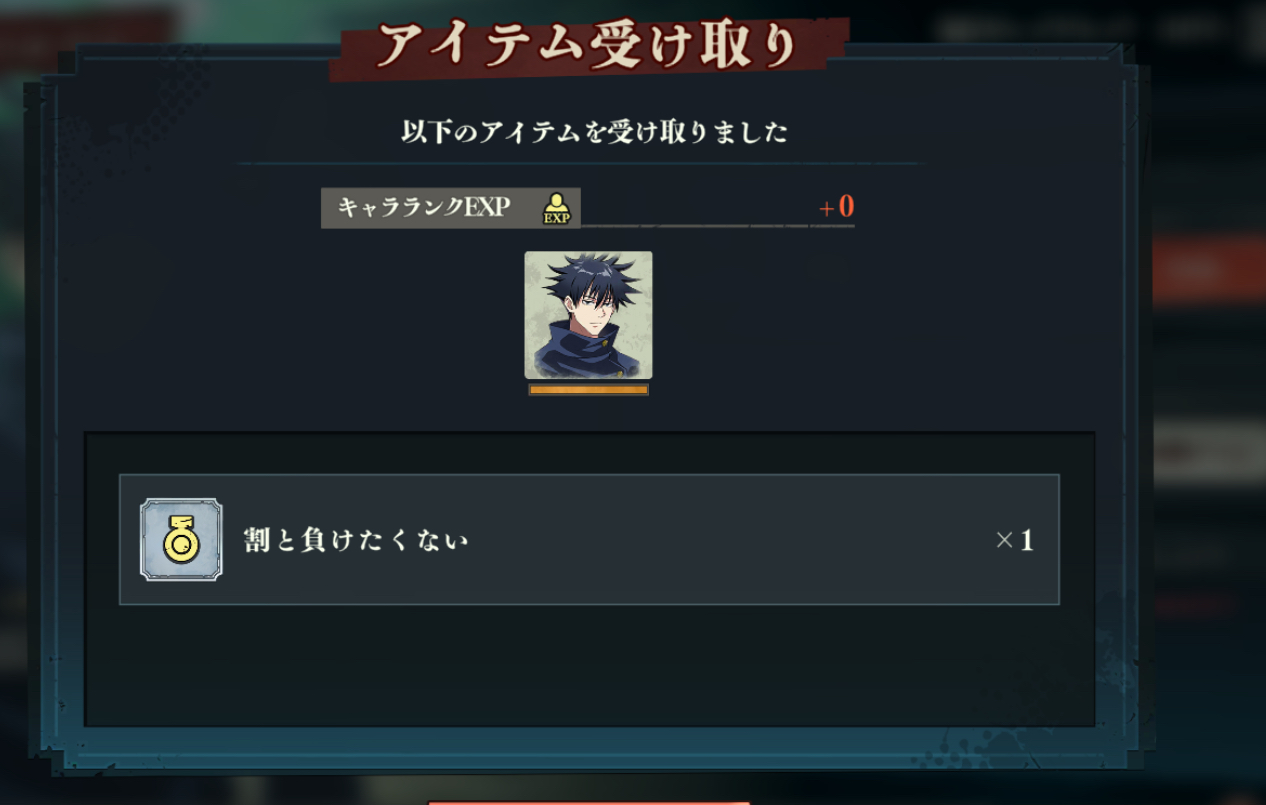Screen dimensions: 1266x805
Task: Select the 割と負けたくない item row
Action: 589,540
